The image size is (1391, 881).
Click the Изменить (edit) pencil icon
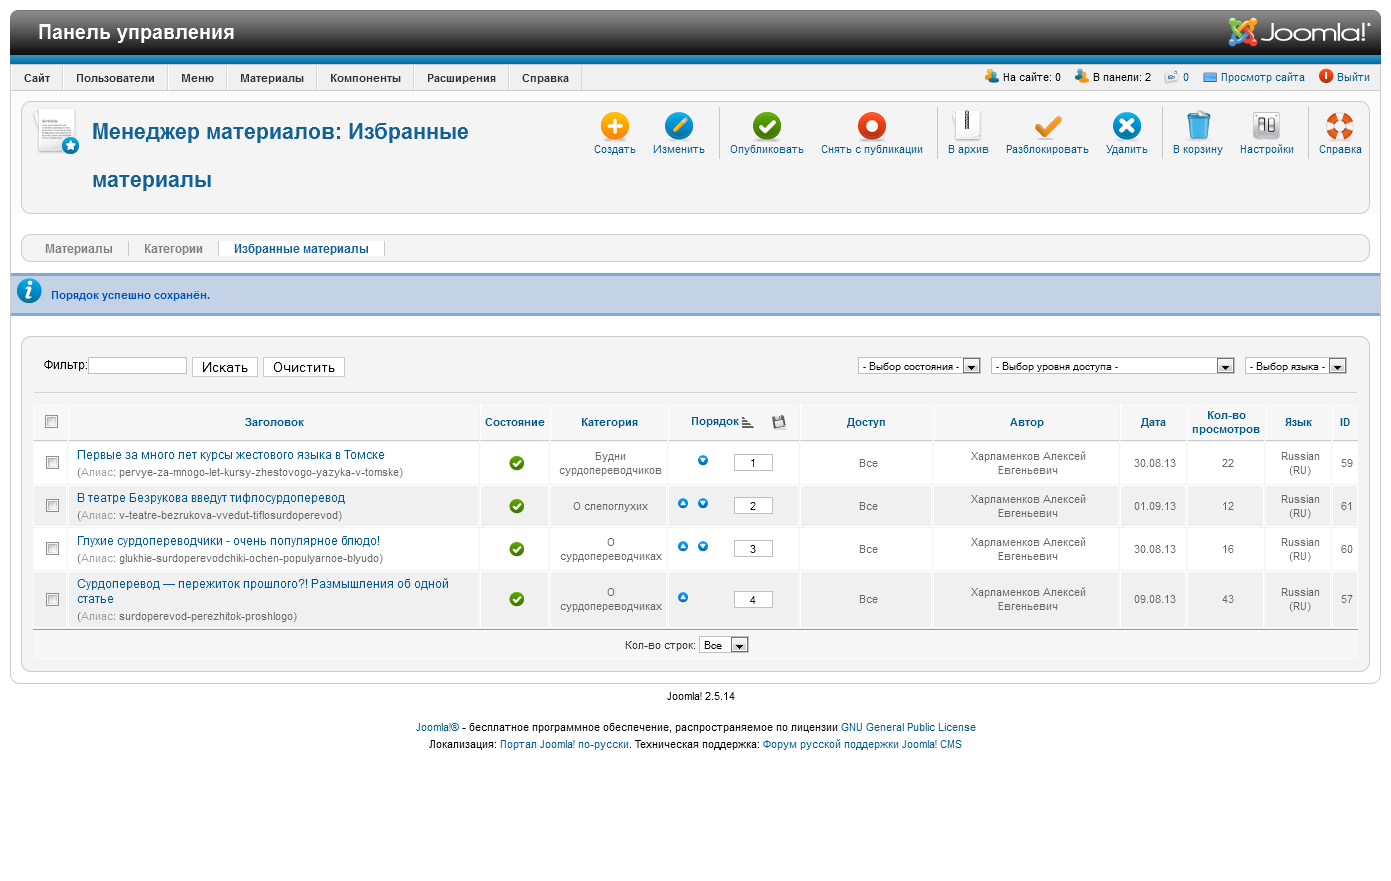tap(679, 126)
